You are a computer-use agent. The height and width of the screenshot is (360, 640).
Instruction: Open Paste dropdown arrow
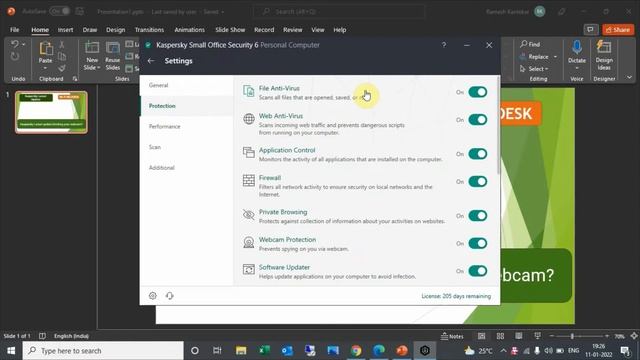pyautogui.click(x=45, y=68)
